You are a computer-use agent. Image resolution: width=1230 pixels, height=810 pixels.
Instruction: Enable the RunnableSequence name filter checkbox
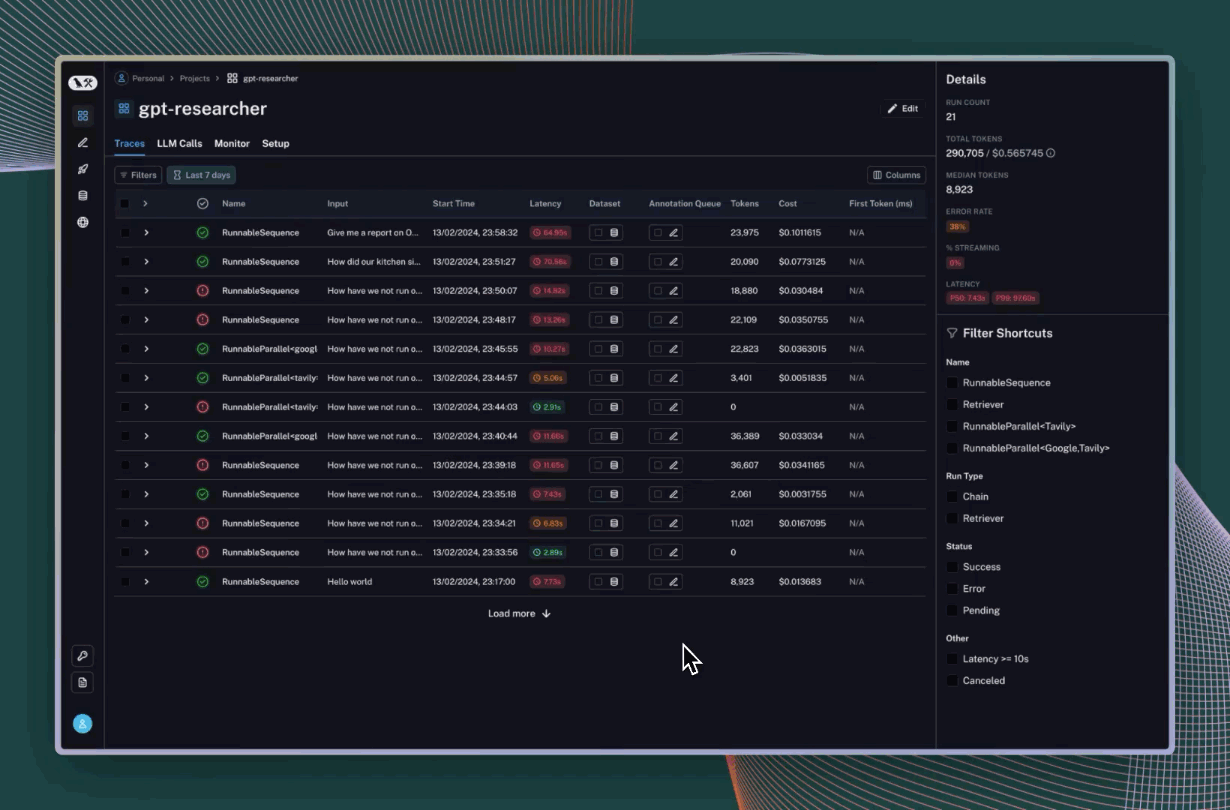(952, 383)
